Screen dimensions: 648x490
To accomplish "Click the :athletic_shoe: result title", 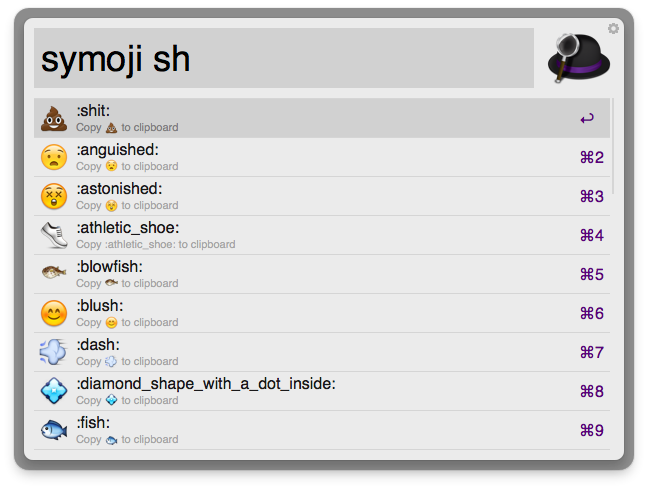I will tap(127, 228).
